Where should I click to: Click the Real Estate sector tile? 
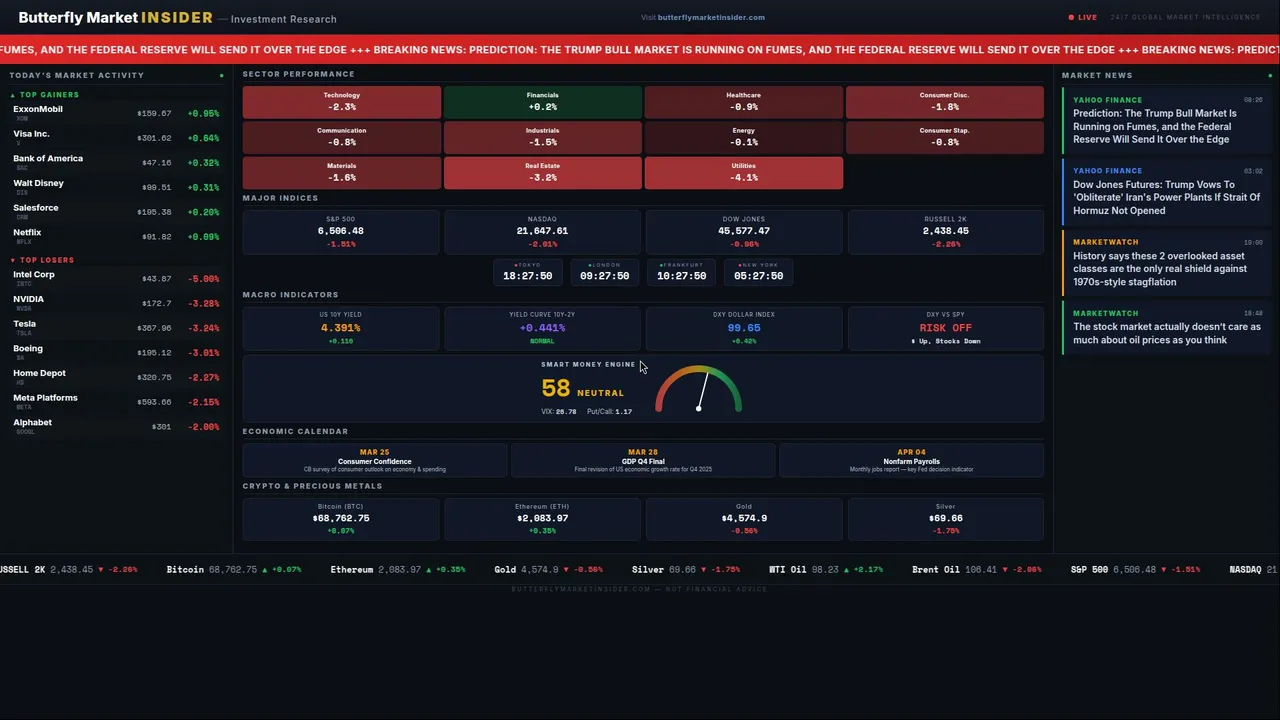click(x=542, y=172)
